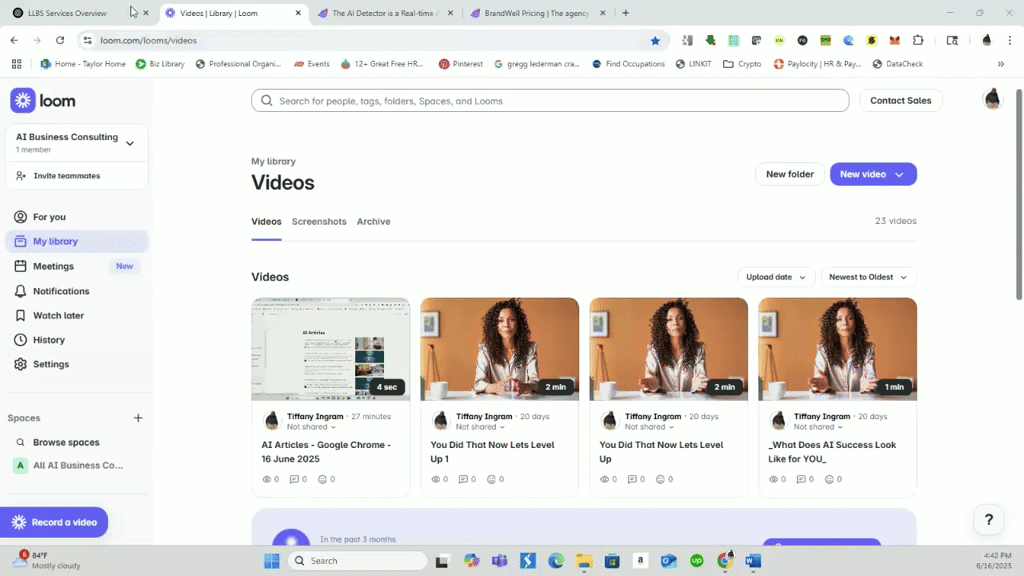This screenshot has height=576, width=1024.
Task: Open the help question mark button
Action: [x=989, y=520]
